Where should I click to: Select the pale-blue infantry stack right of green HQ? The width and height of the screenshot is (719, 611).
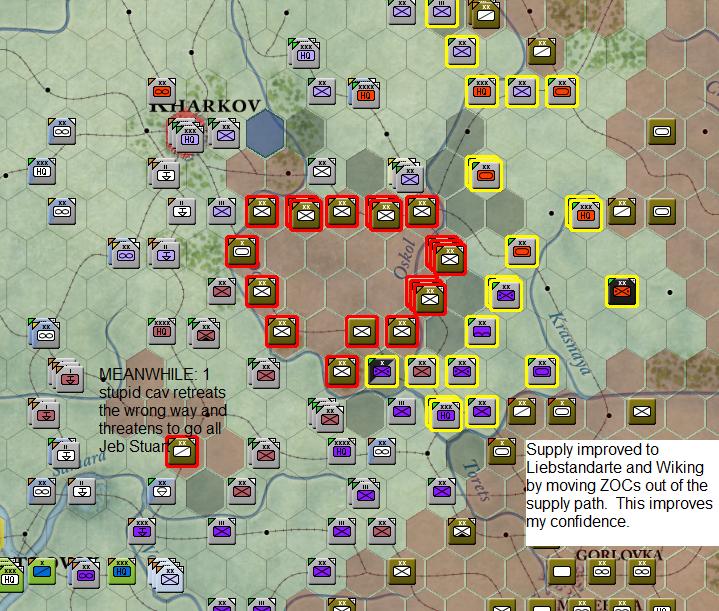167,575
